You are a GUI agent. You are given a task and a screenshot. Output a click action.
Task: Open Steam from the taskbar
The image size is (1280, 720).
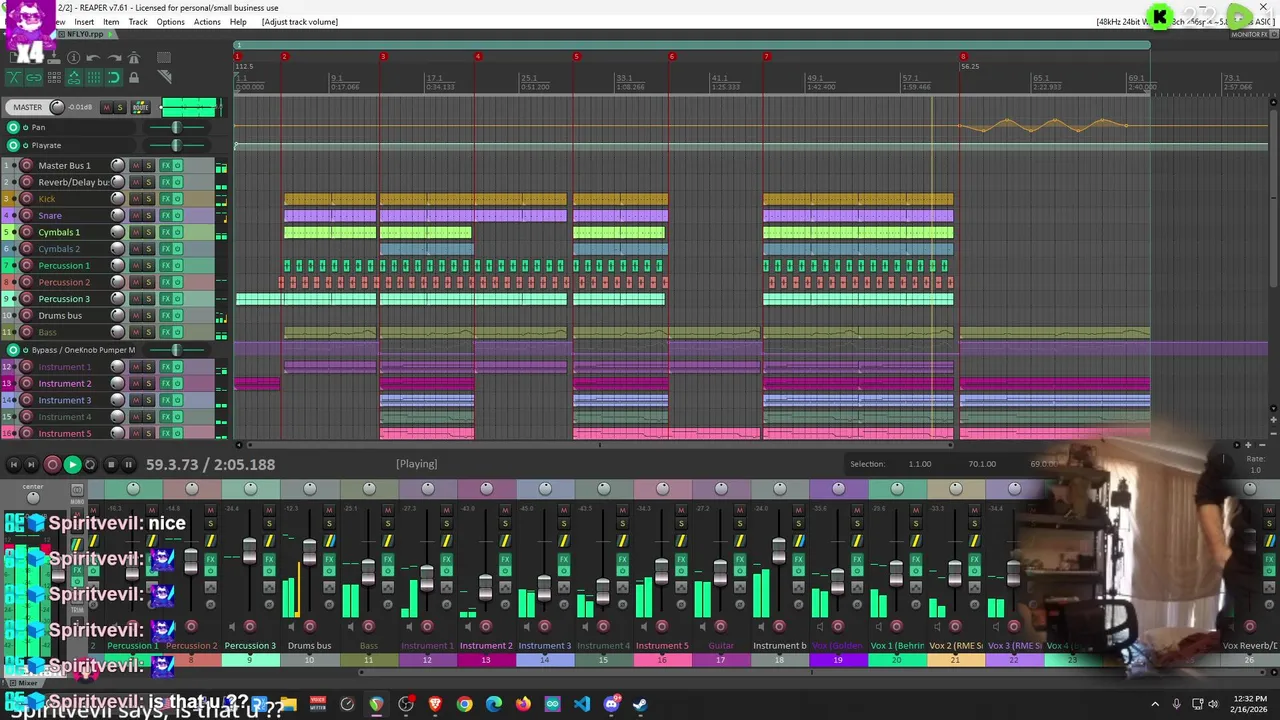click(640, 704)
